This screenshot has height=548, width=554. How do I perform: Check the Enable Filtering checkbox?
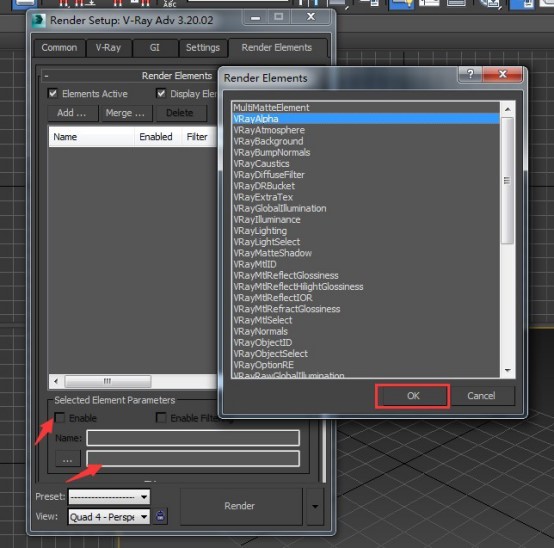coord(161,418)
